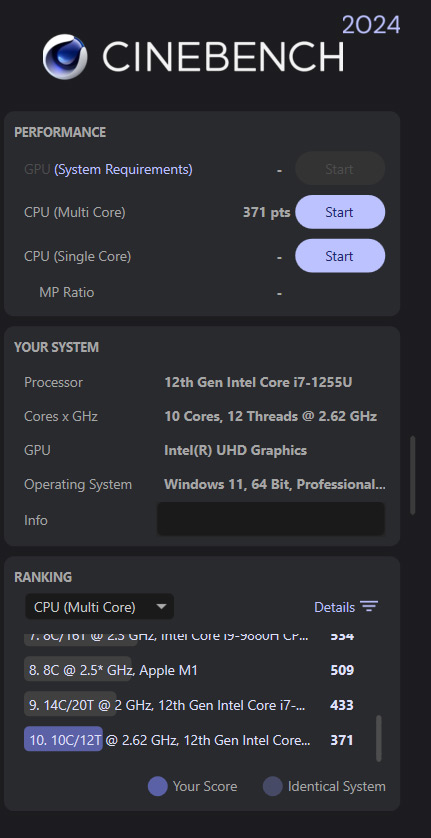Click the ranking list scrollbar
Screen dimensions: 431x838
pyautogui.click(x=379, y=738)
